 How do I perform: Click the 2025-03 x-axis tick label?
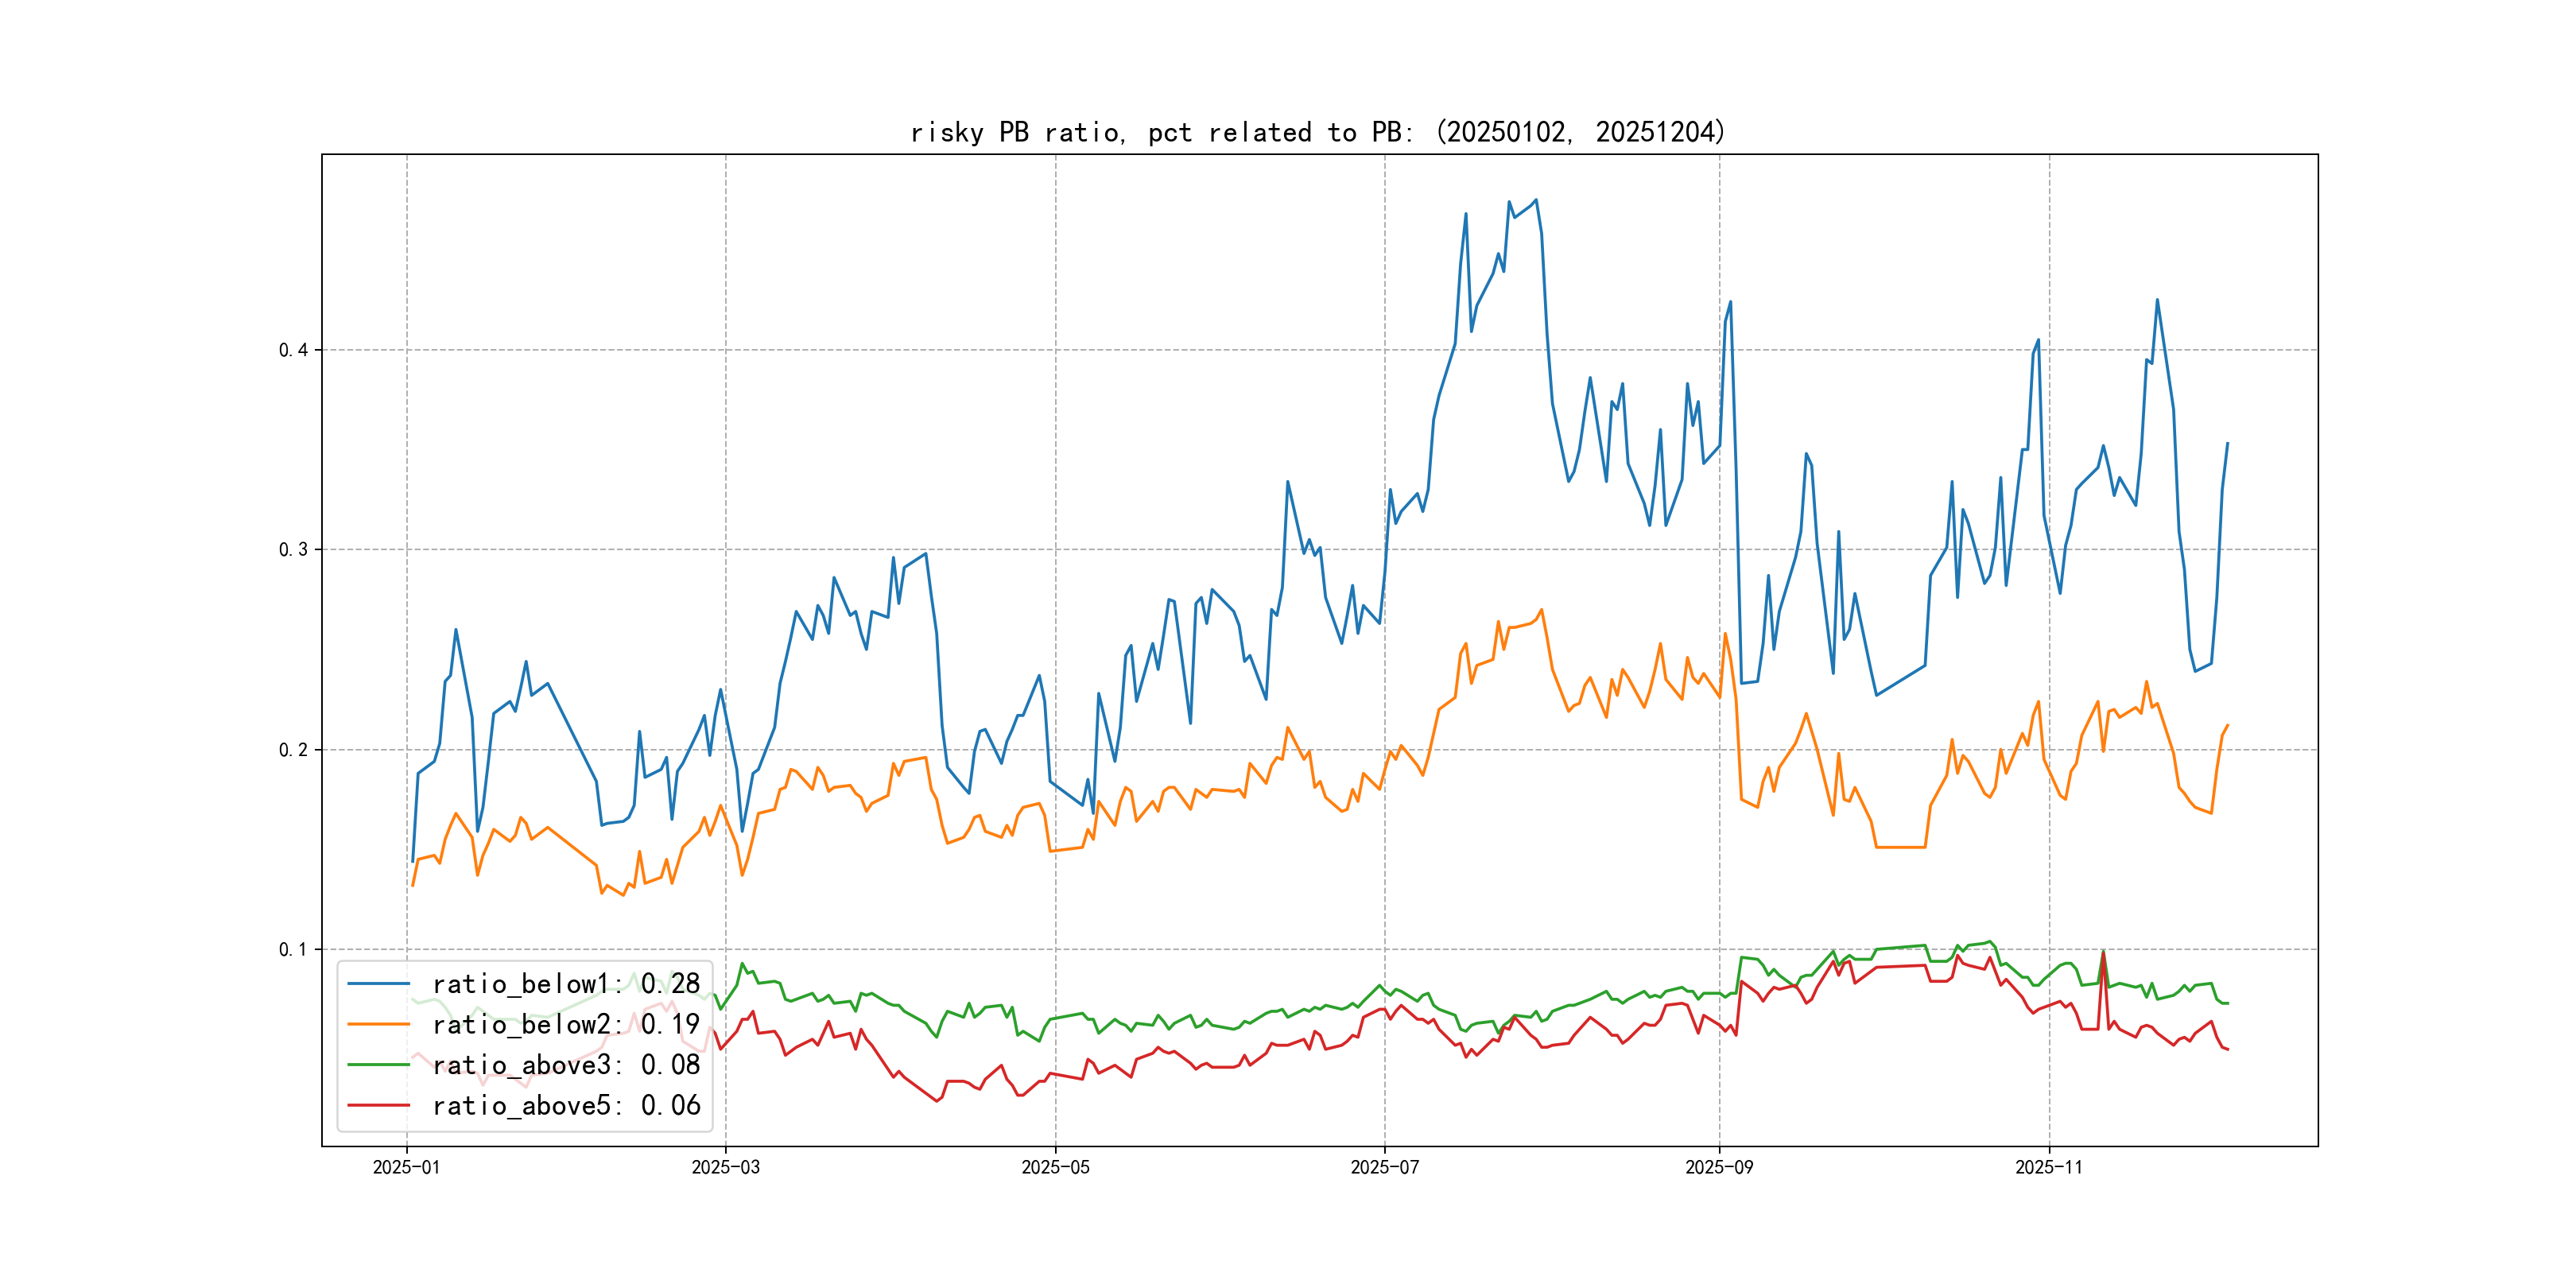pos(725,1167)
